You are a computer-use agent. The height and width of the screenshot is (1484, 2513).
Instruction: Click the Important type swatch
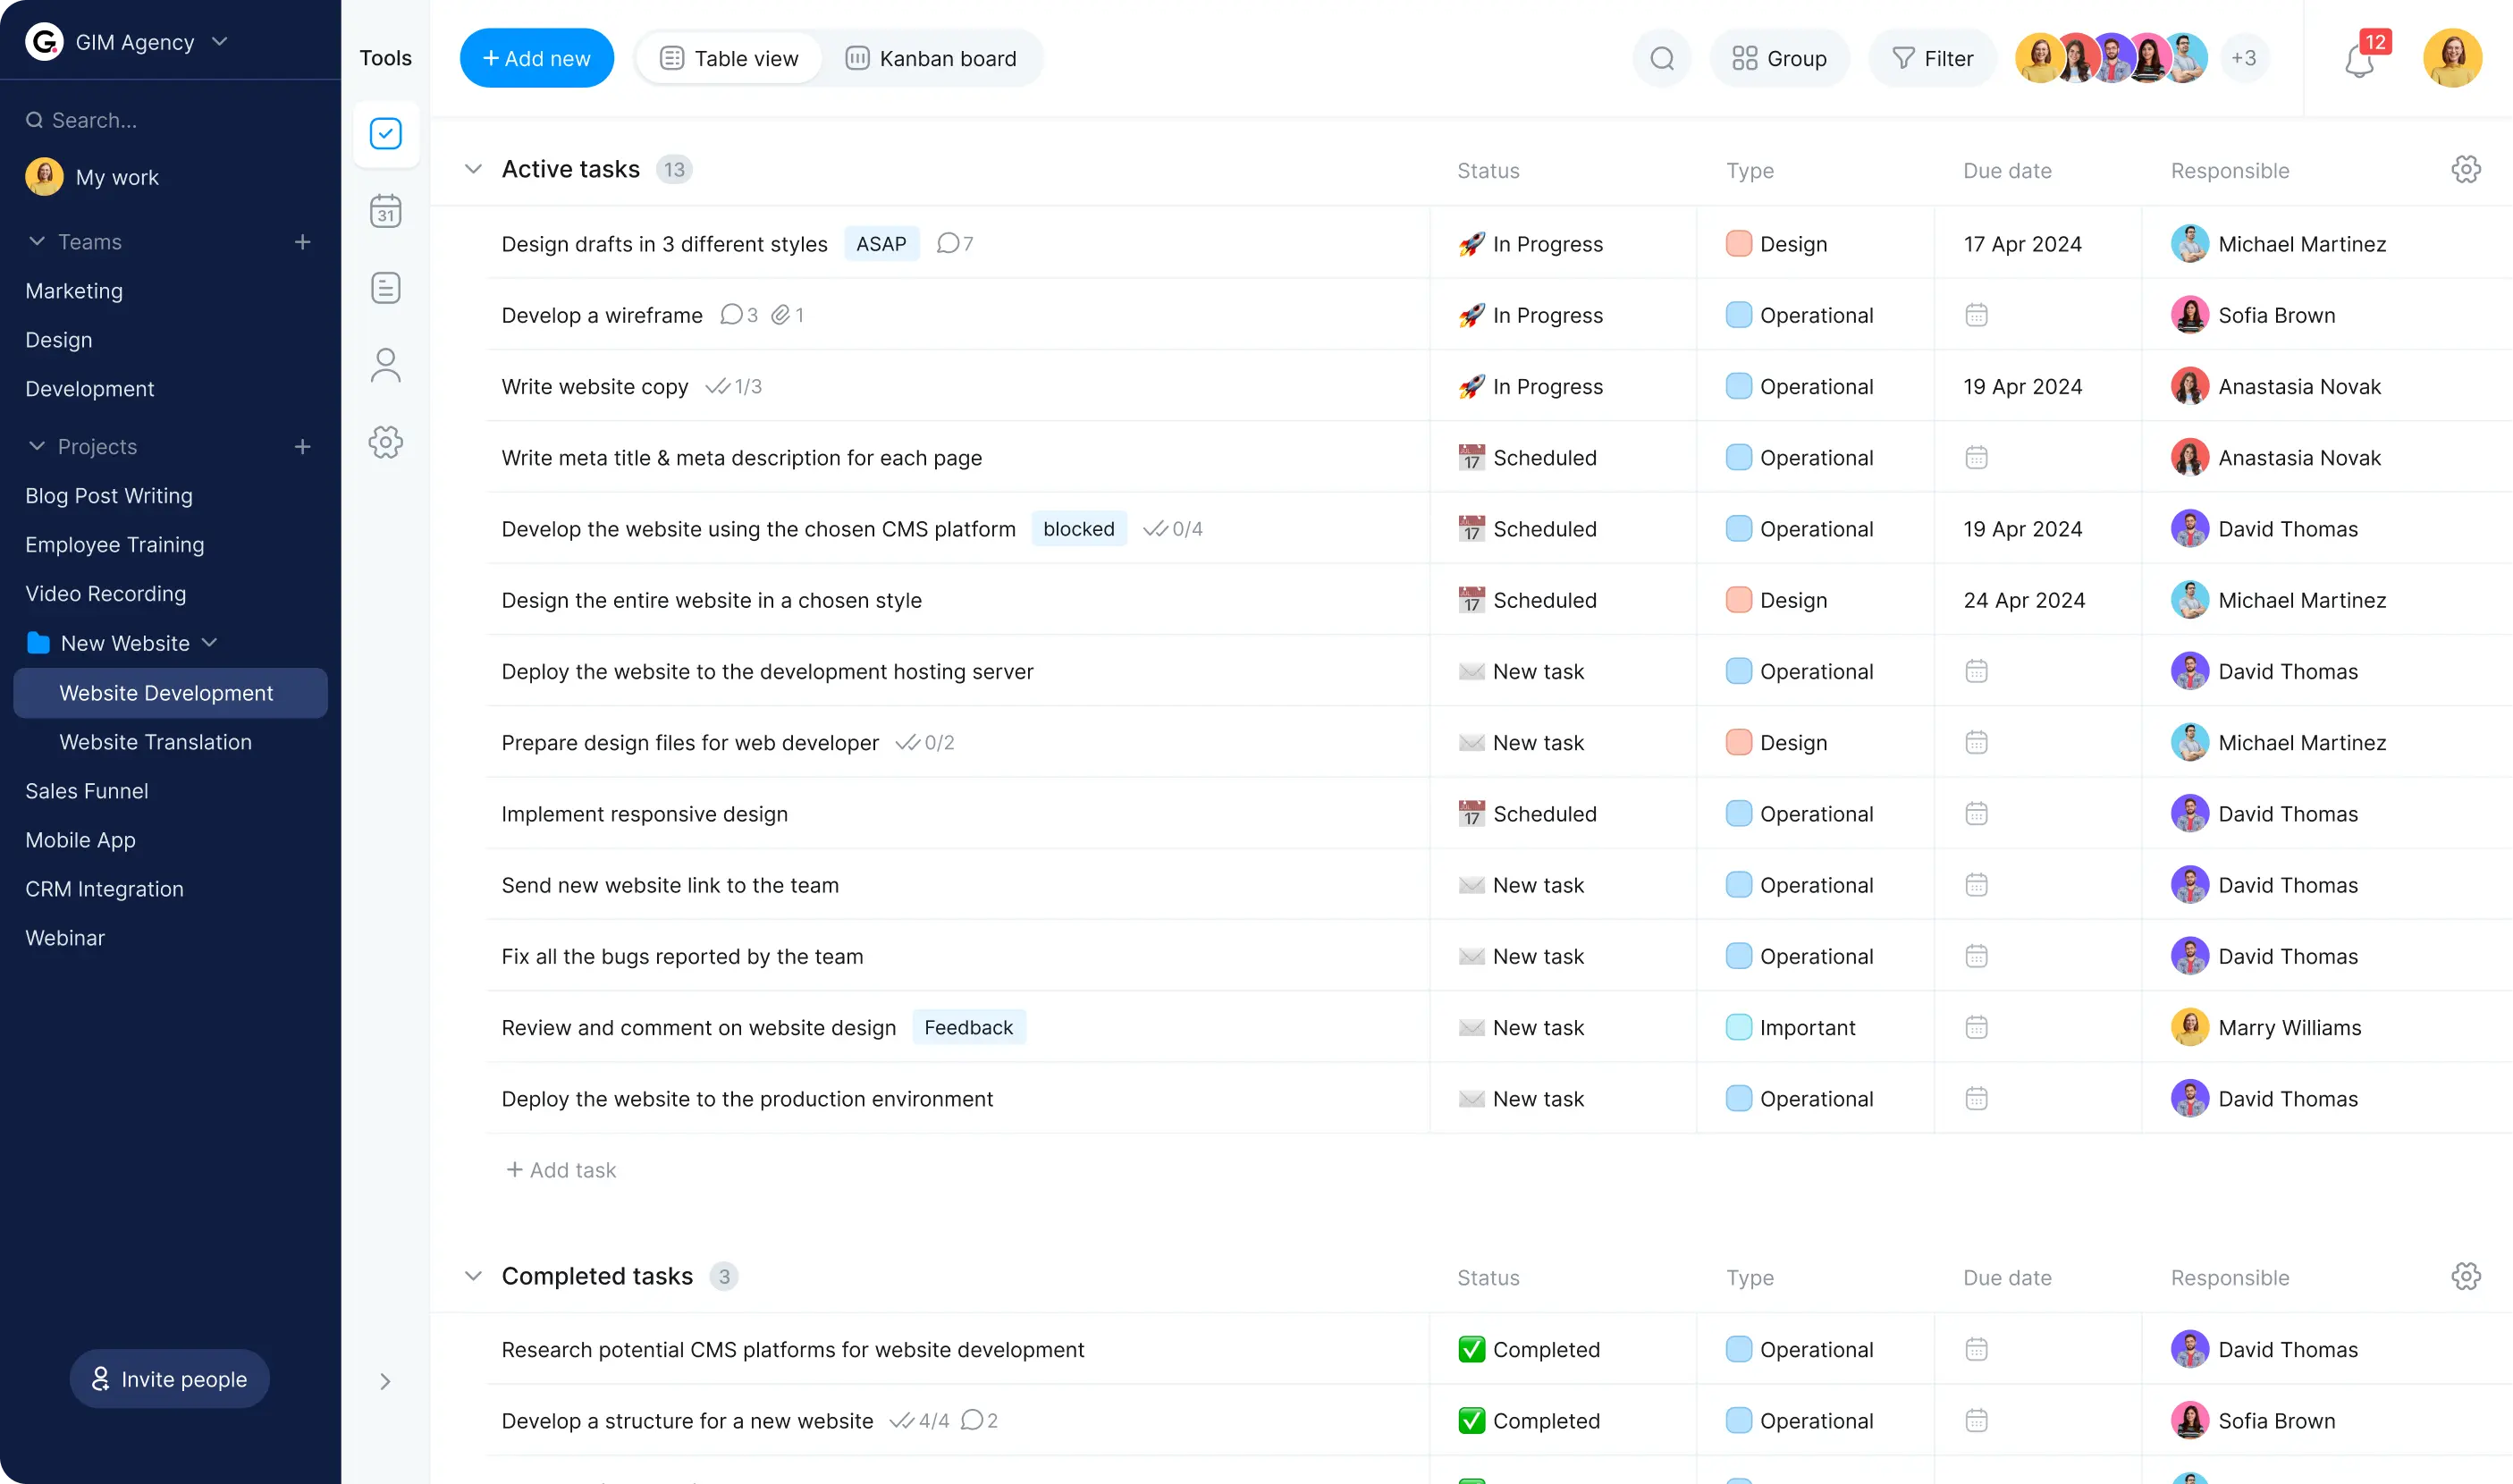click(x=1738, y=1027)
